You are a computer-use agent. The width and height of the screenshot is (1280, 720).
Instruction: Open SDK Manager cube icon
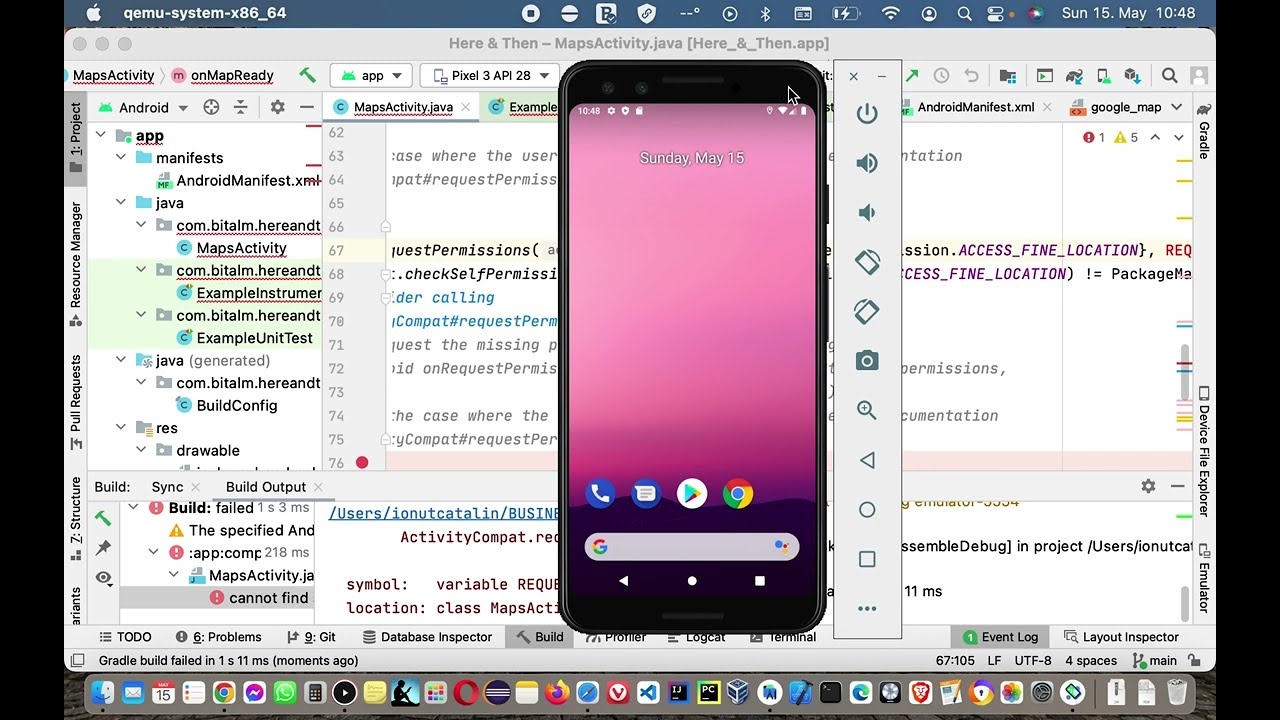click(x=1132, y=75)
